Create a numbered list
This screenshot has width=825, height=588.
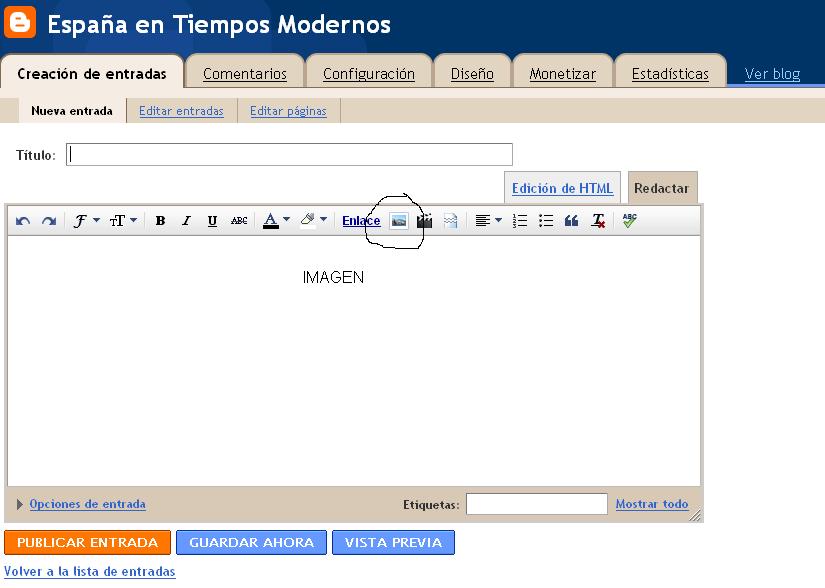520,221
